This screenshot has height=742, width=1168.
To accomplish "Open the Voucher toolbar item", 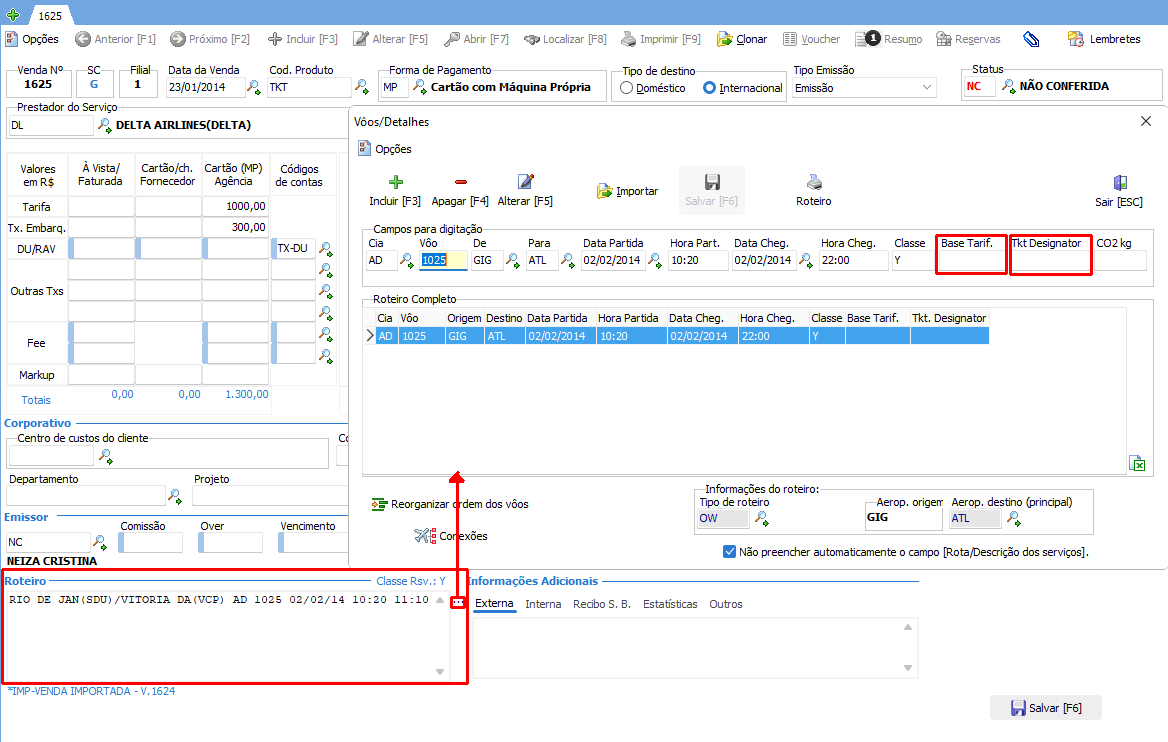I will (811, 39).
